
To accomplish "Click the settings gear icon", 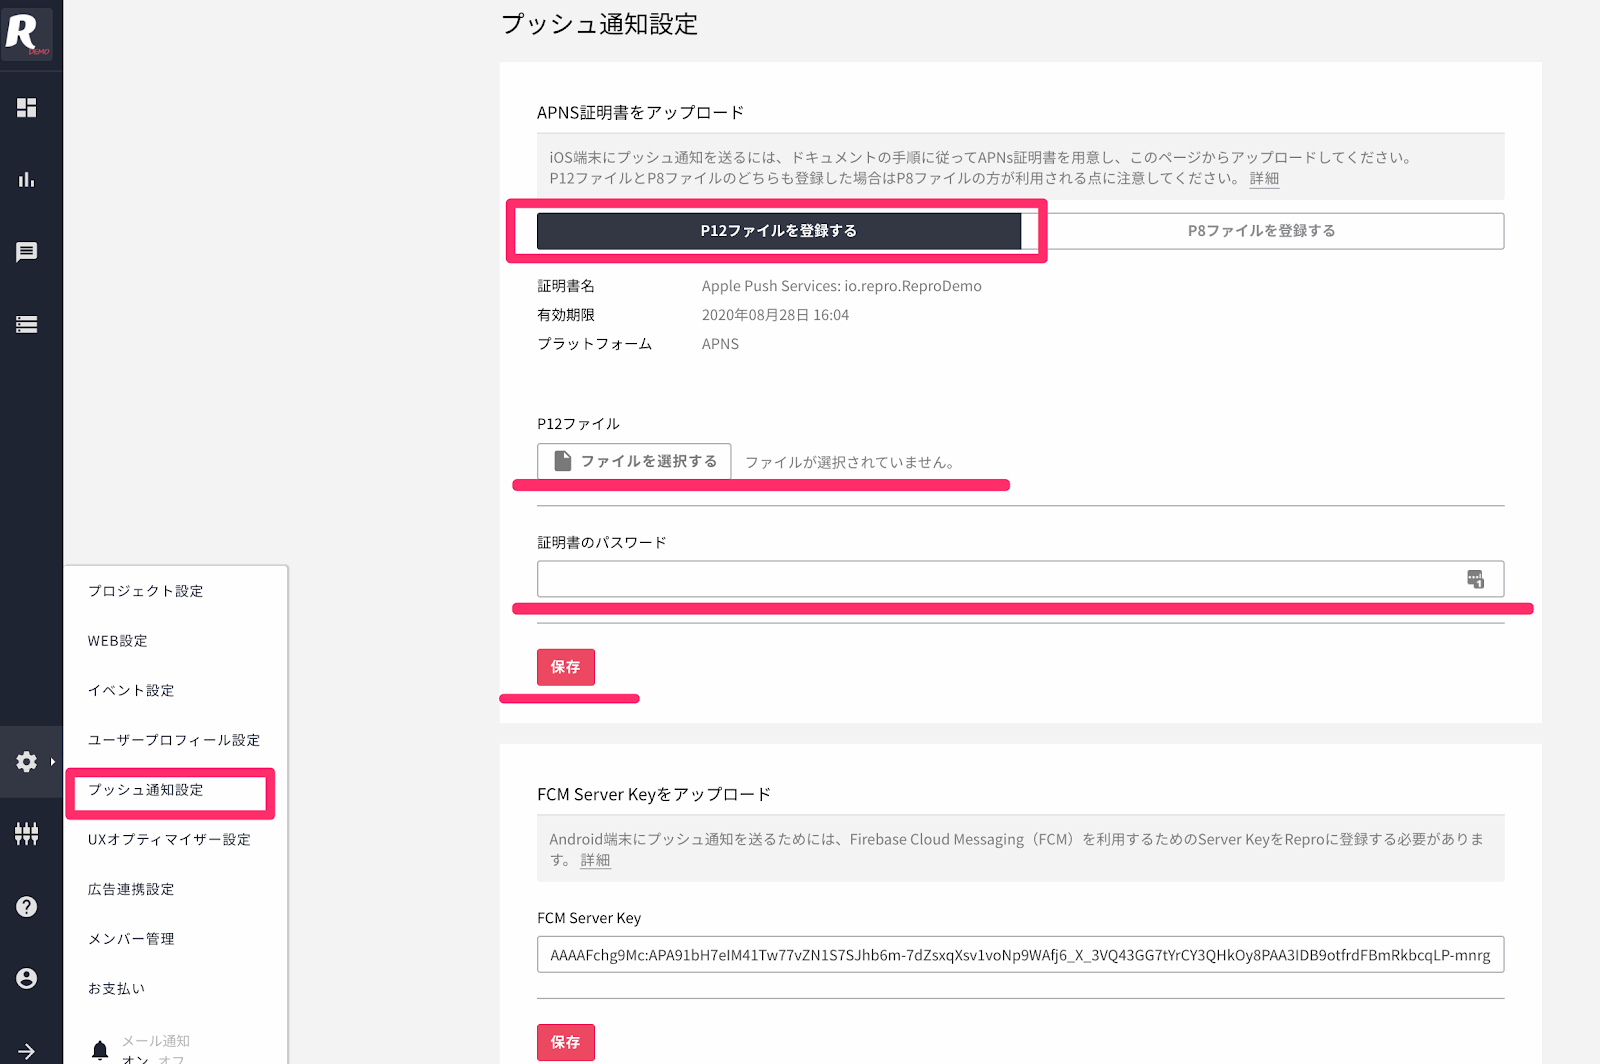I will [x=27, y=762].
